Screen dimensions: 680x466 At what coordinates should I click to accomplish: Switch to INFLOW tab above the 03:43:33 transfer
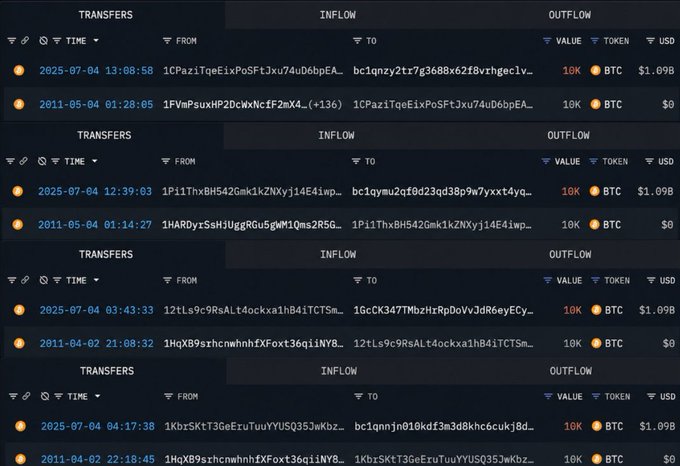(x=338, y=254)
